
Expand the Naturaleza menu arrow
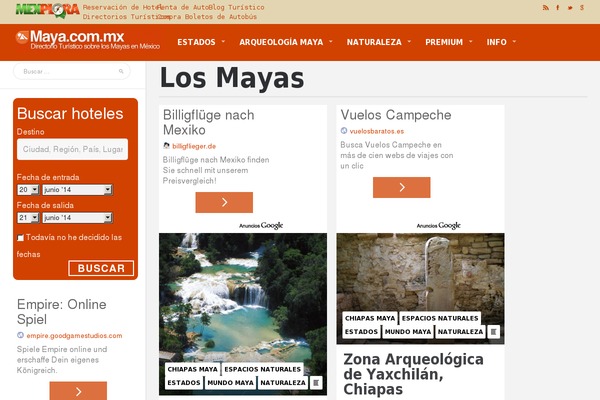pyautogui.click(x=409, y=41)
